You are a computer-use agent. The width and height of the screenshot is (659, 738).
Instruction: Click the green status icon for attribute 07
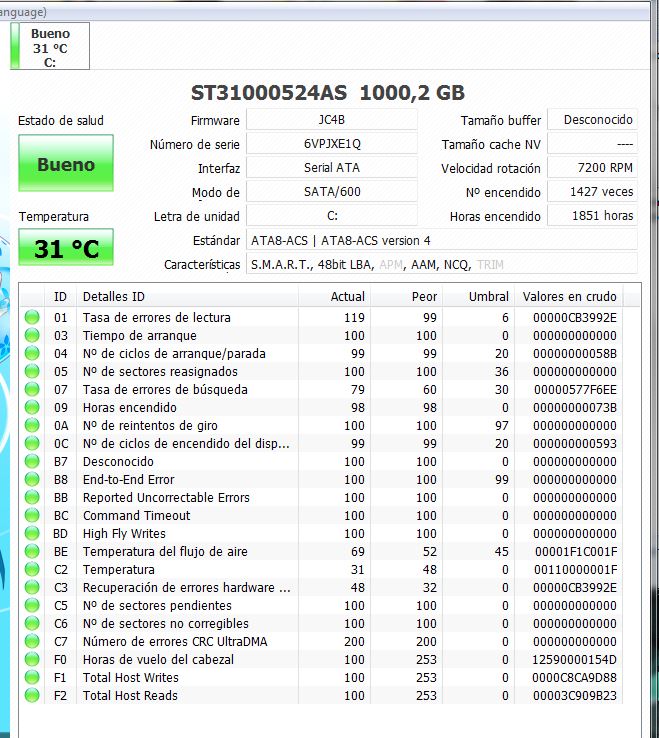pyautogui.click(x=32, y=389)
